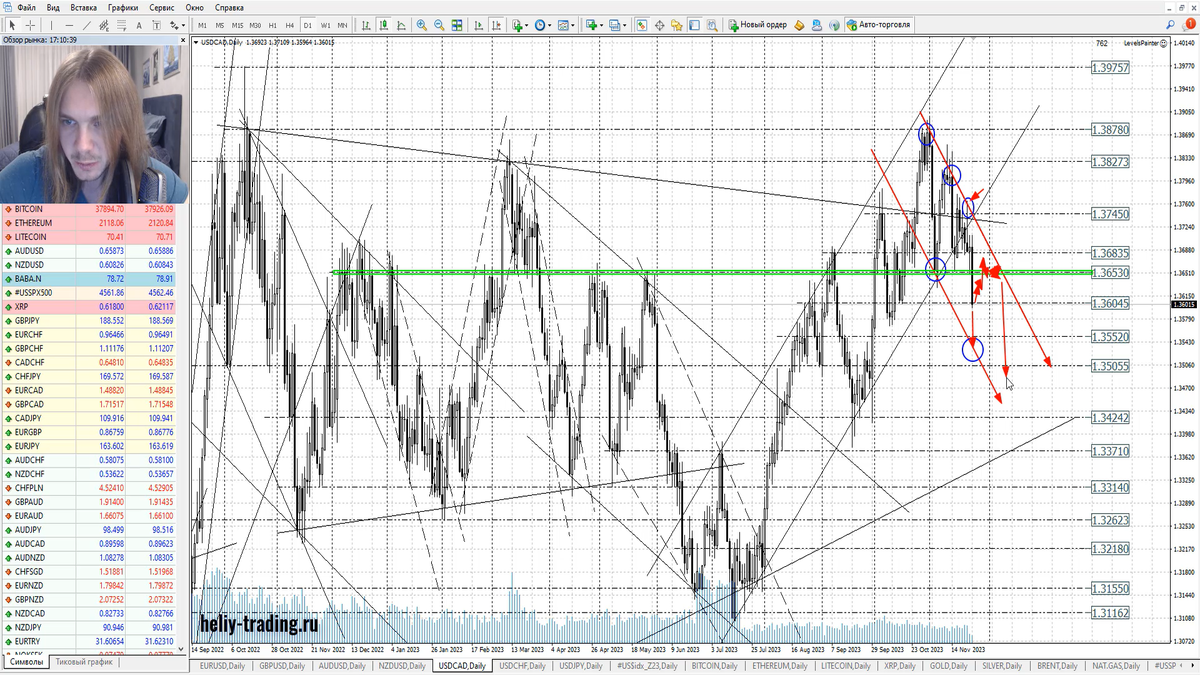Toggle the Data Window icon

click(659, 24)
